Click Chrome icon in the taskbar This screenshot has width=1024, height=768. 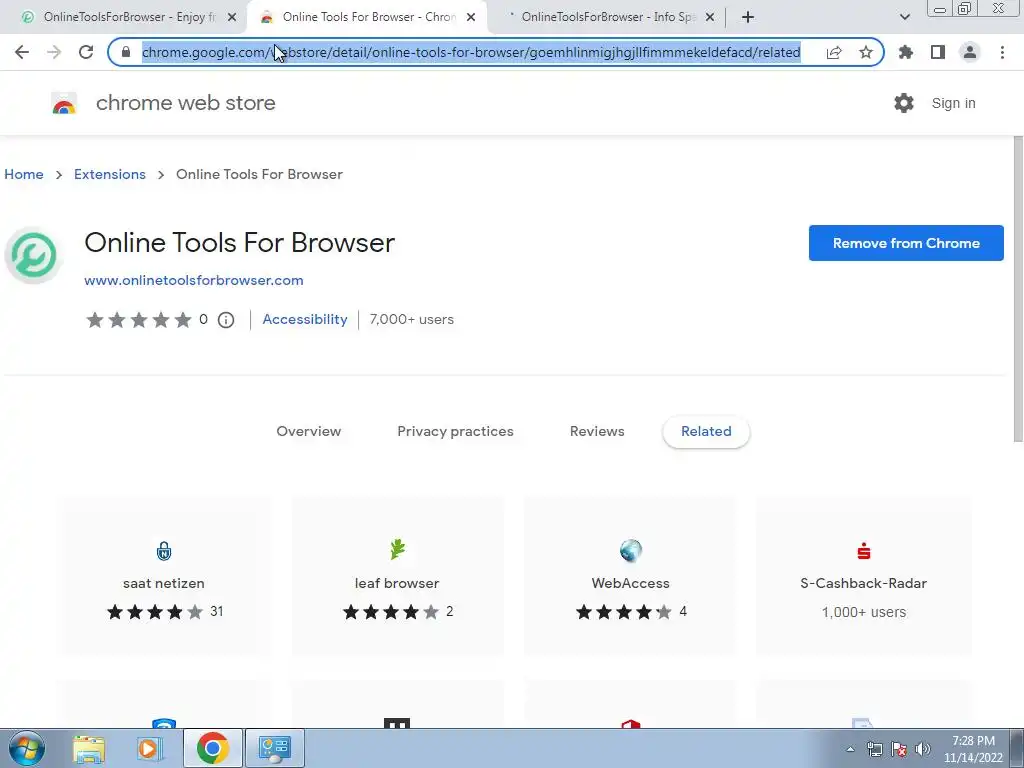coord(212,748)
